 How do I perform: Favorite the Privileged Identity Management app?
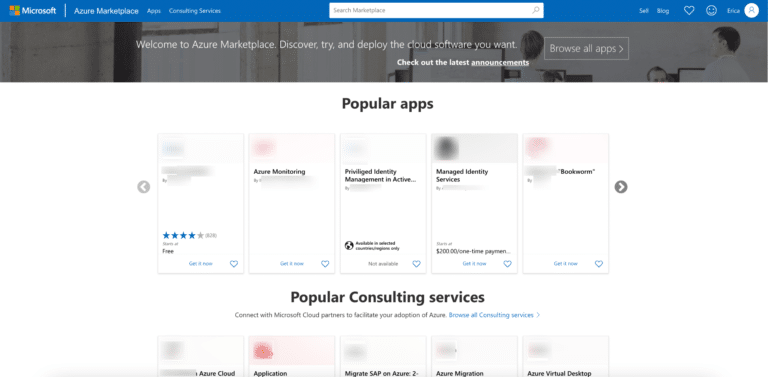pyautogui.click(x=416, y=263)
